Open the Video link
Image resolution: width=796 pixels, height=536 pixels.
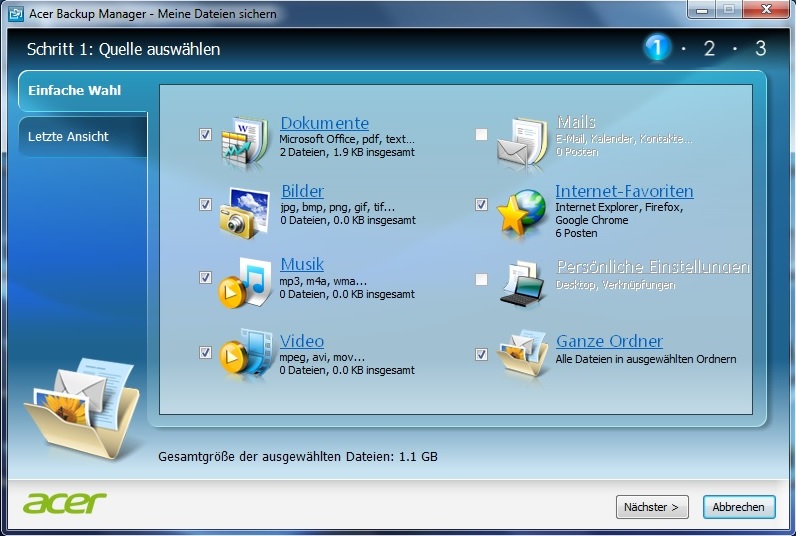302,341
